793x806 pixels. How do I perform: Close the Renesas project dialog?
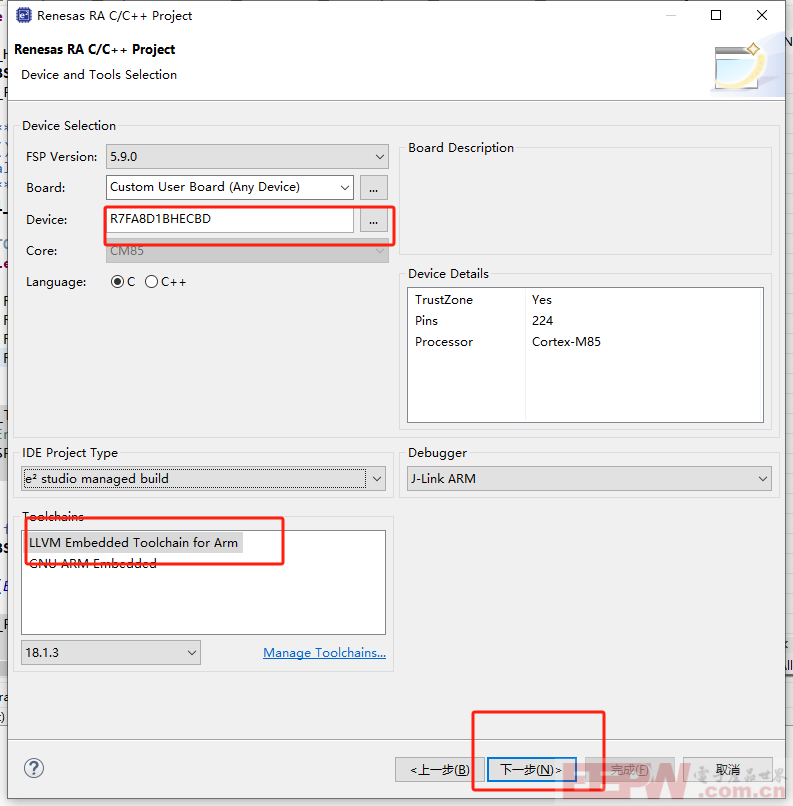pyautogui.click(x=762, y=15)
